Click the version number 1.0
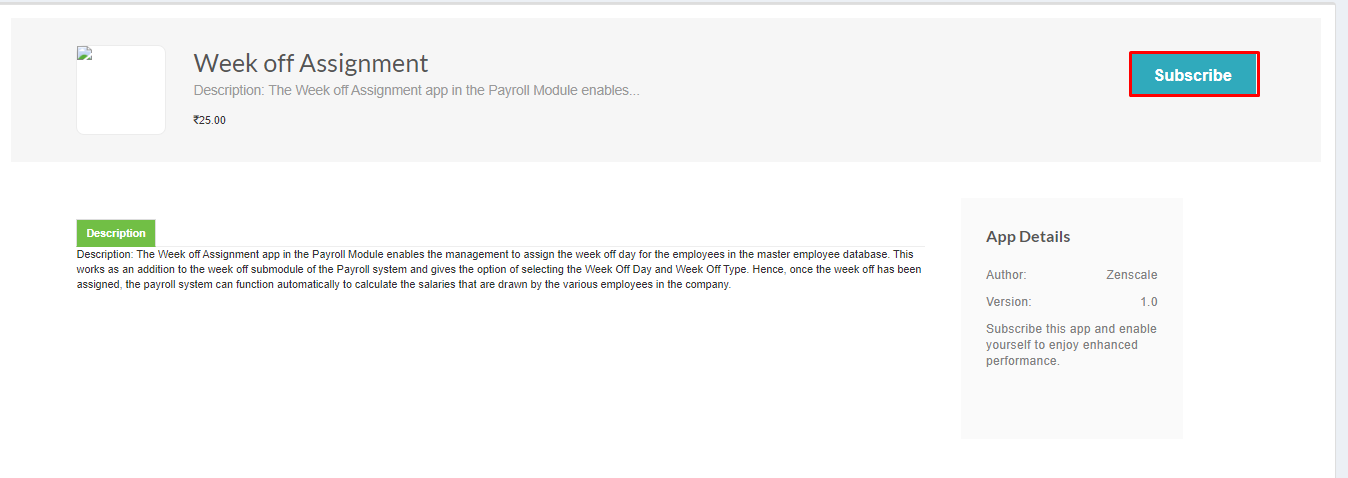This screenshot has height=478, width=1348. click(1149, 301)
